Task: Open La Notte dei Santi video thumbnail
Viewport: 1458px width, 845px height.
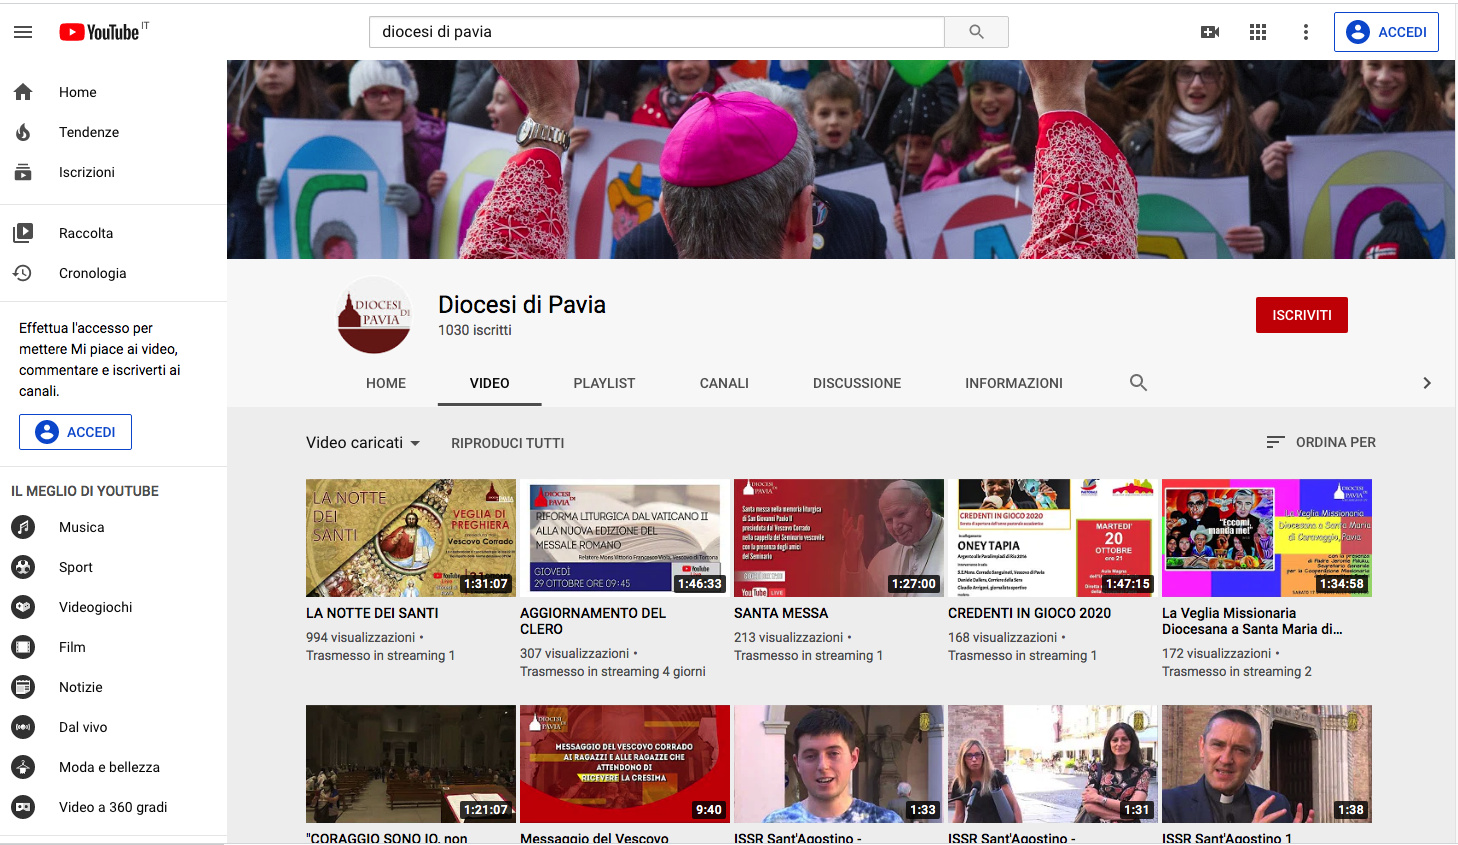Action: pyautogui.click(x=410, y=538)
